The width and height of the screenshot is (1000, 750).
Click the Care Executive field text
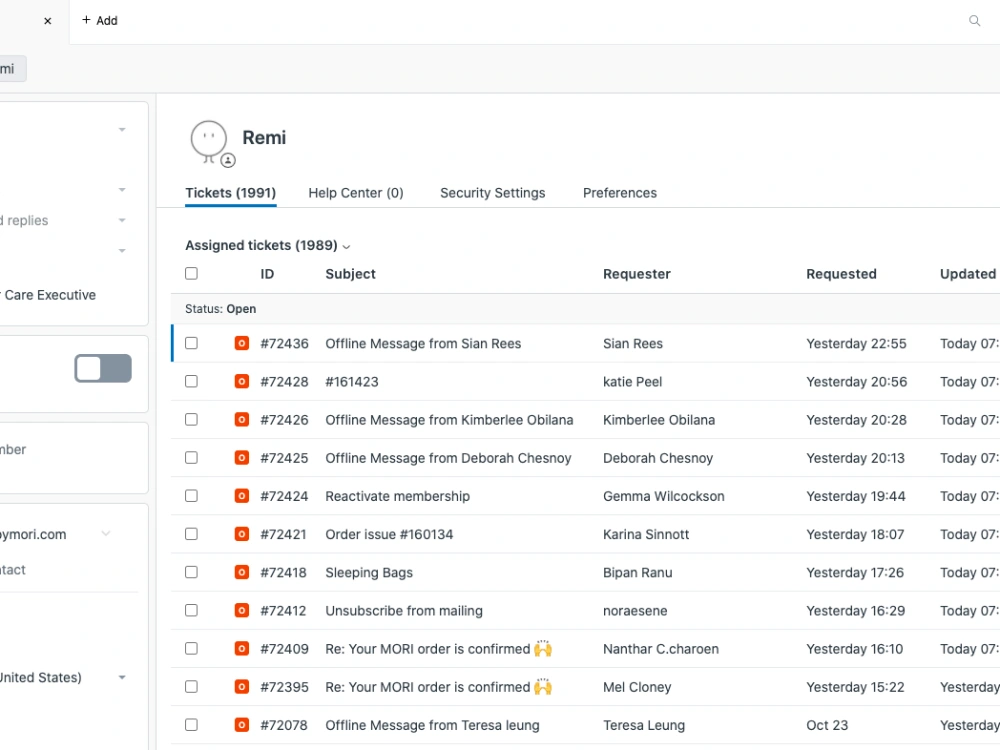coord(48,295)
